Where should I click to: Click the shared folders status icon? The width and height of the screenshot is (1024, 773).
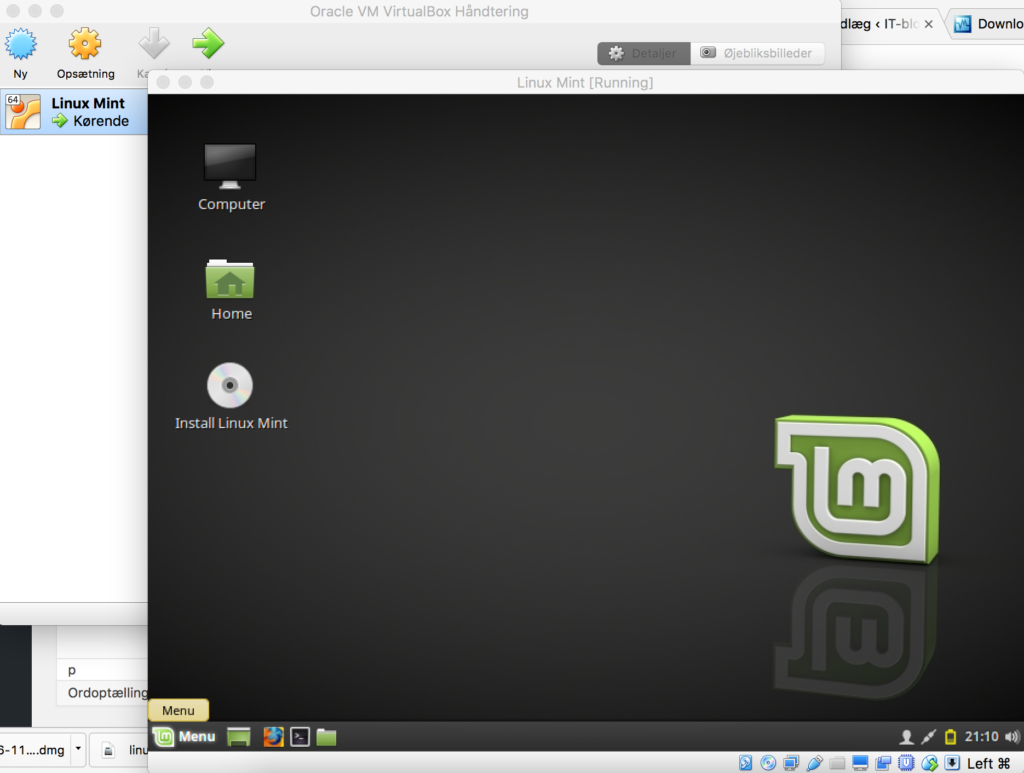(x=837, y=763)
